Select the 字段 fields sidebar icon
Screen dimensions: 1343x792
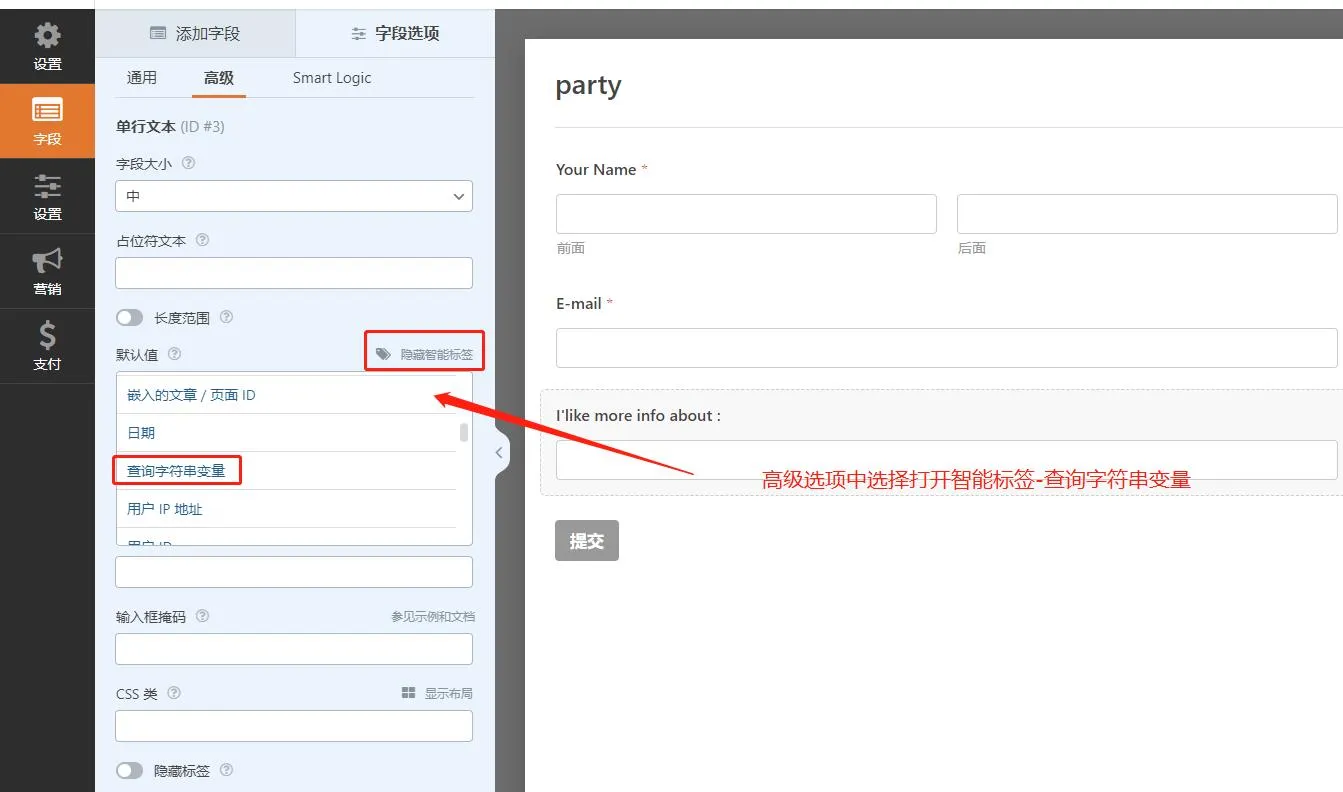(x=47, y=121)
